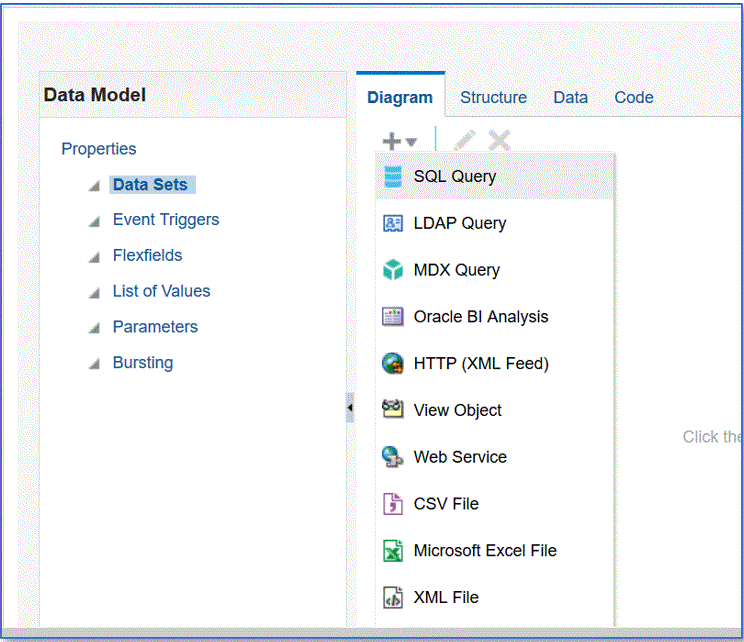Switch to the Structure tab
744x642 pixels.
coord(493,97)
